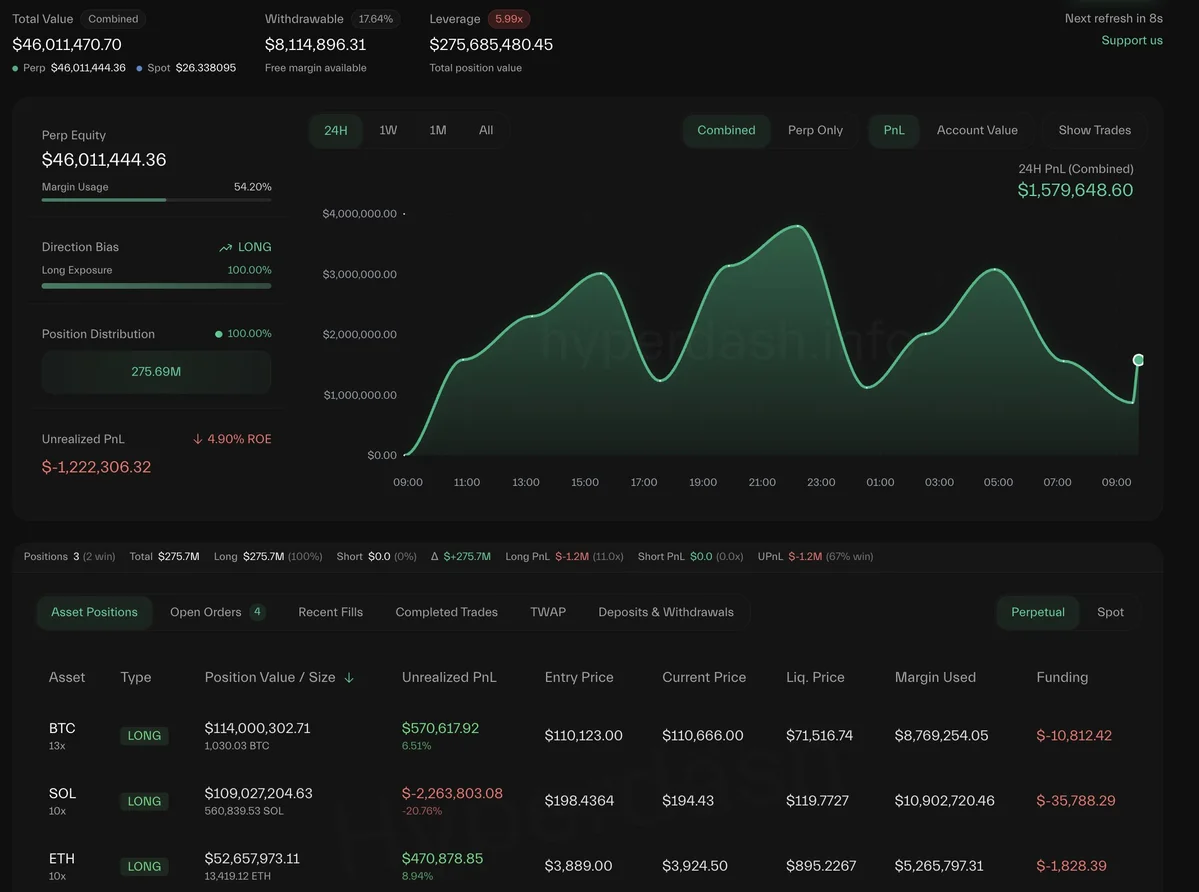This screenshot has width=1199, height=892.
Task: Click the green dot beside Position Distribution 100.00%
Action: tap(219, 334)
